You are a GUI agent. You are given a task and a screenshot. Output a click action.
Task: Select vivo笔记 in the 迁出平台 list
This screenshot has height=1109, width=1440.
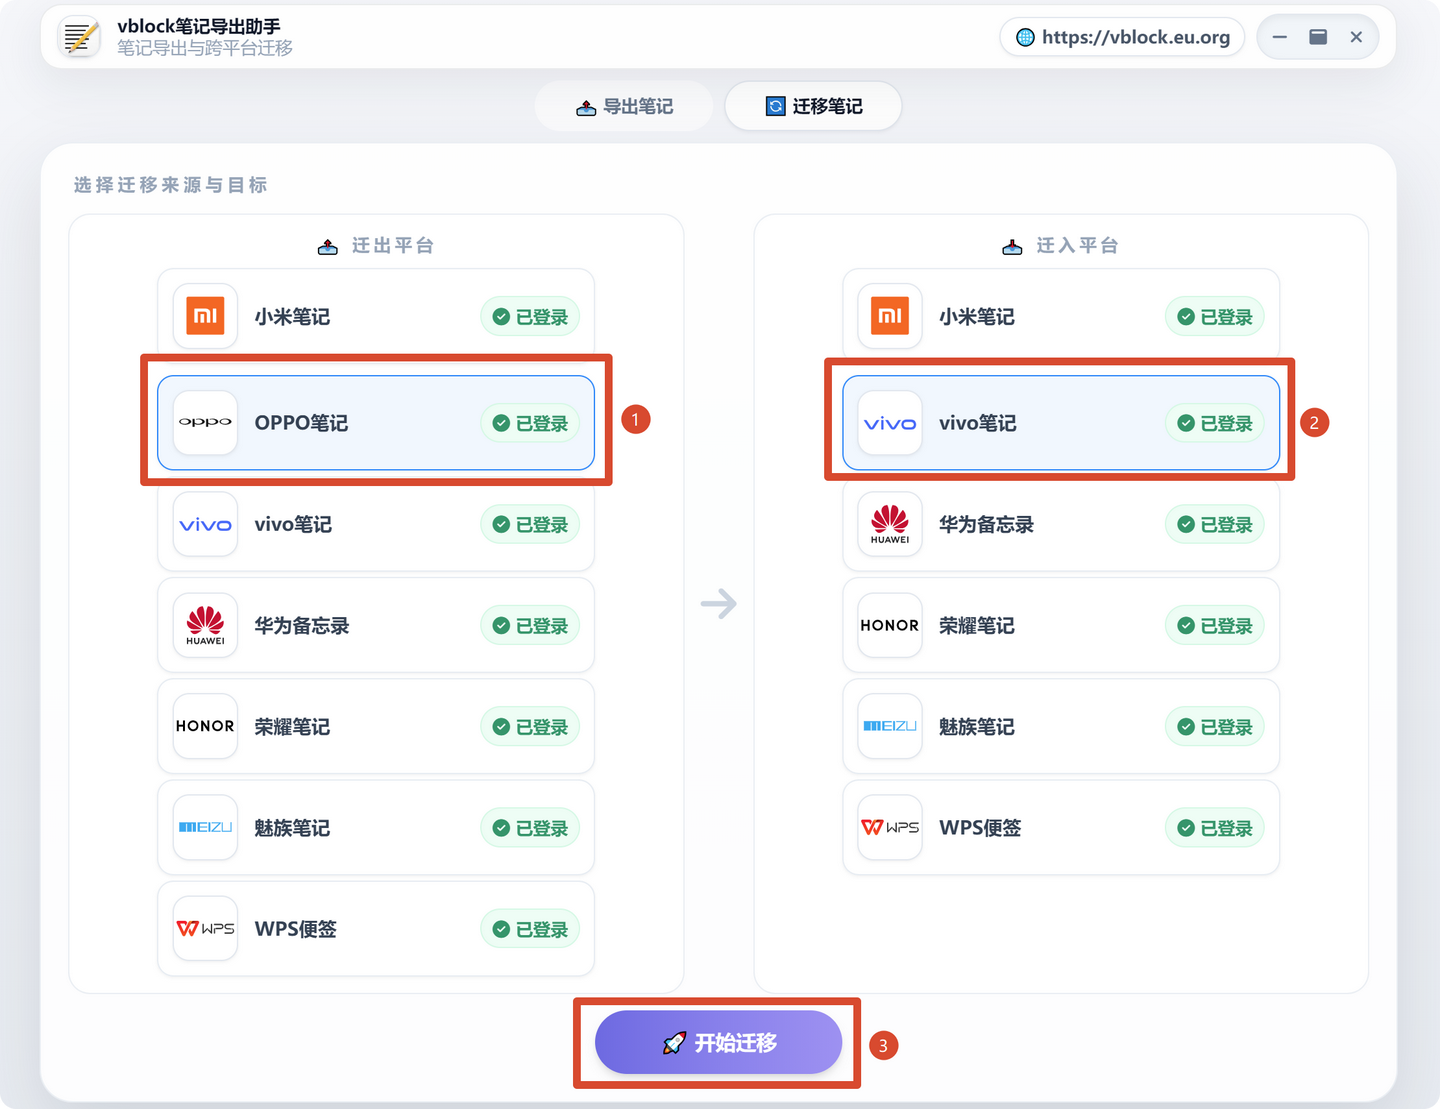376,524
